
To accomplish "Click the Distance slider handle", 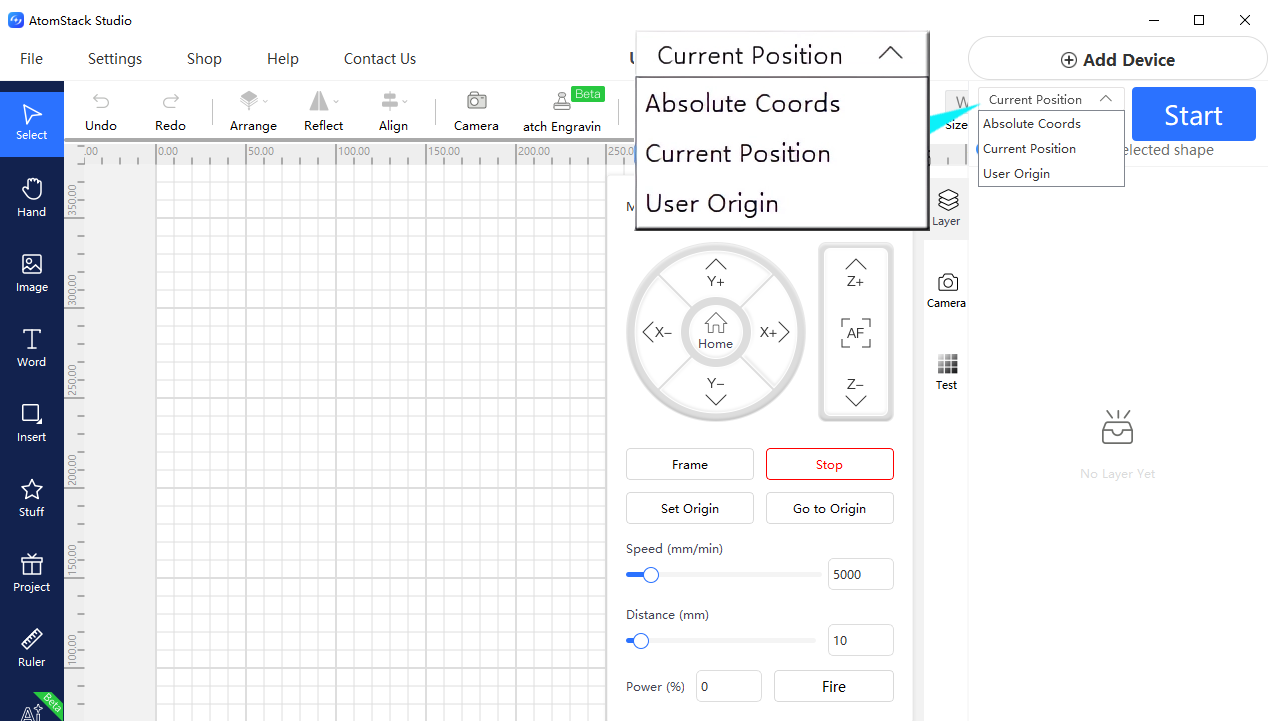I will [641, 641].
